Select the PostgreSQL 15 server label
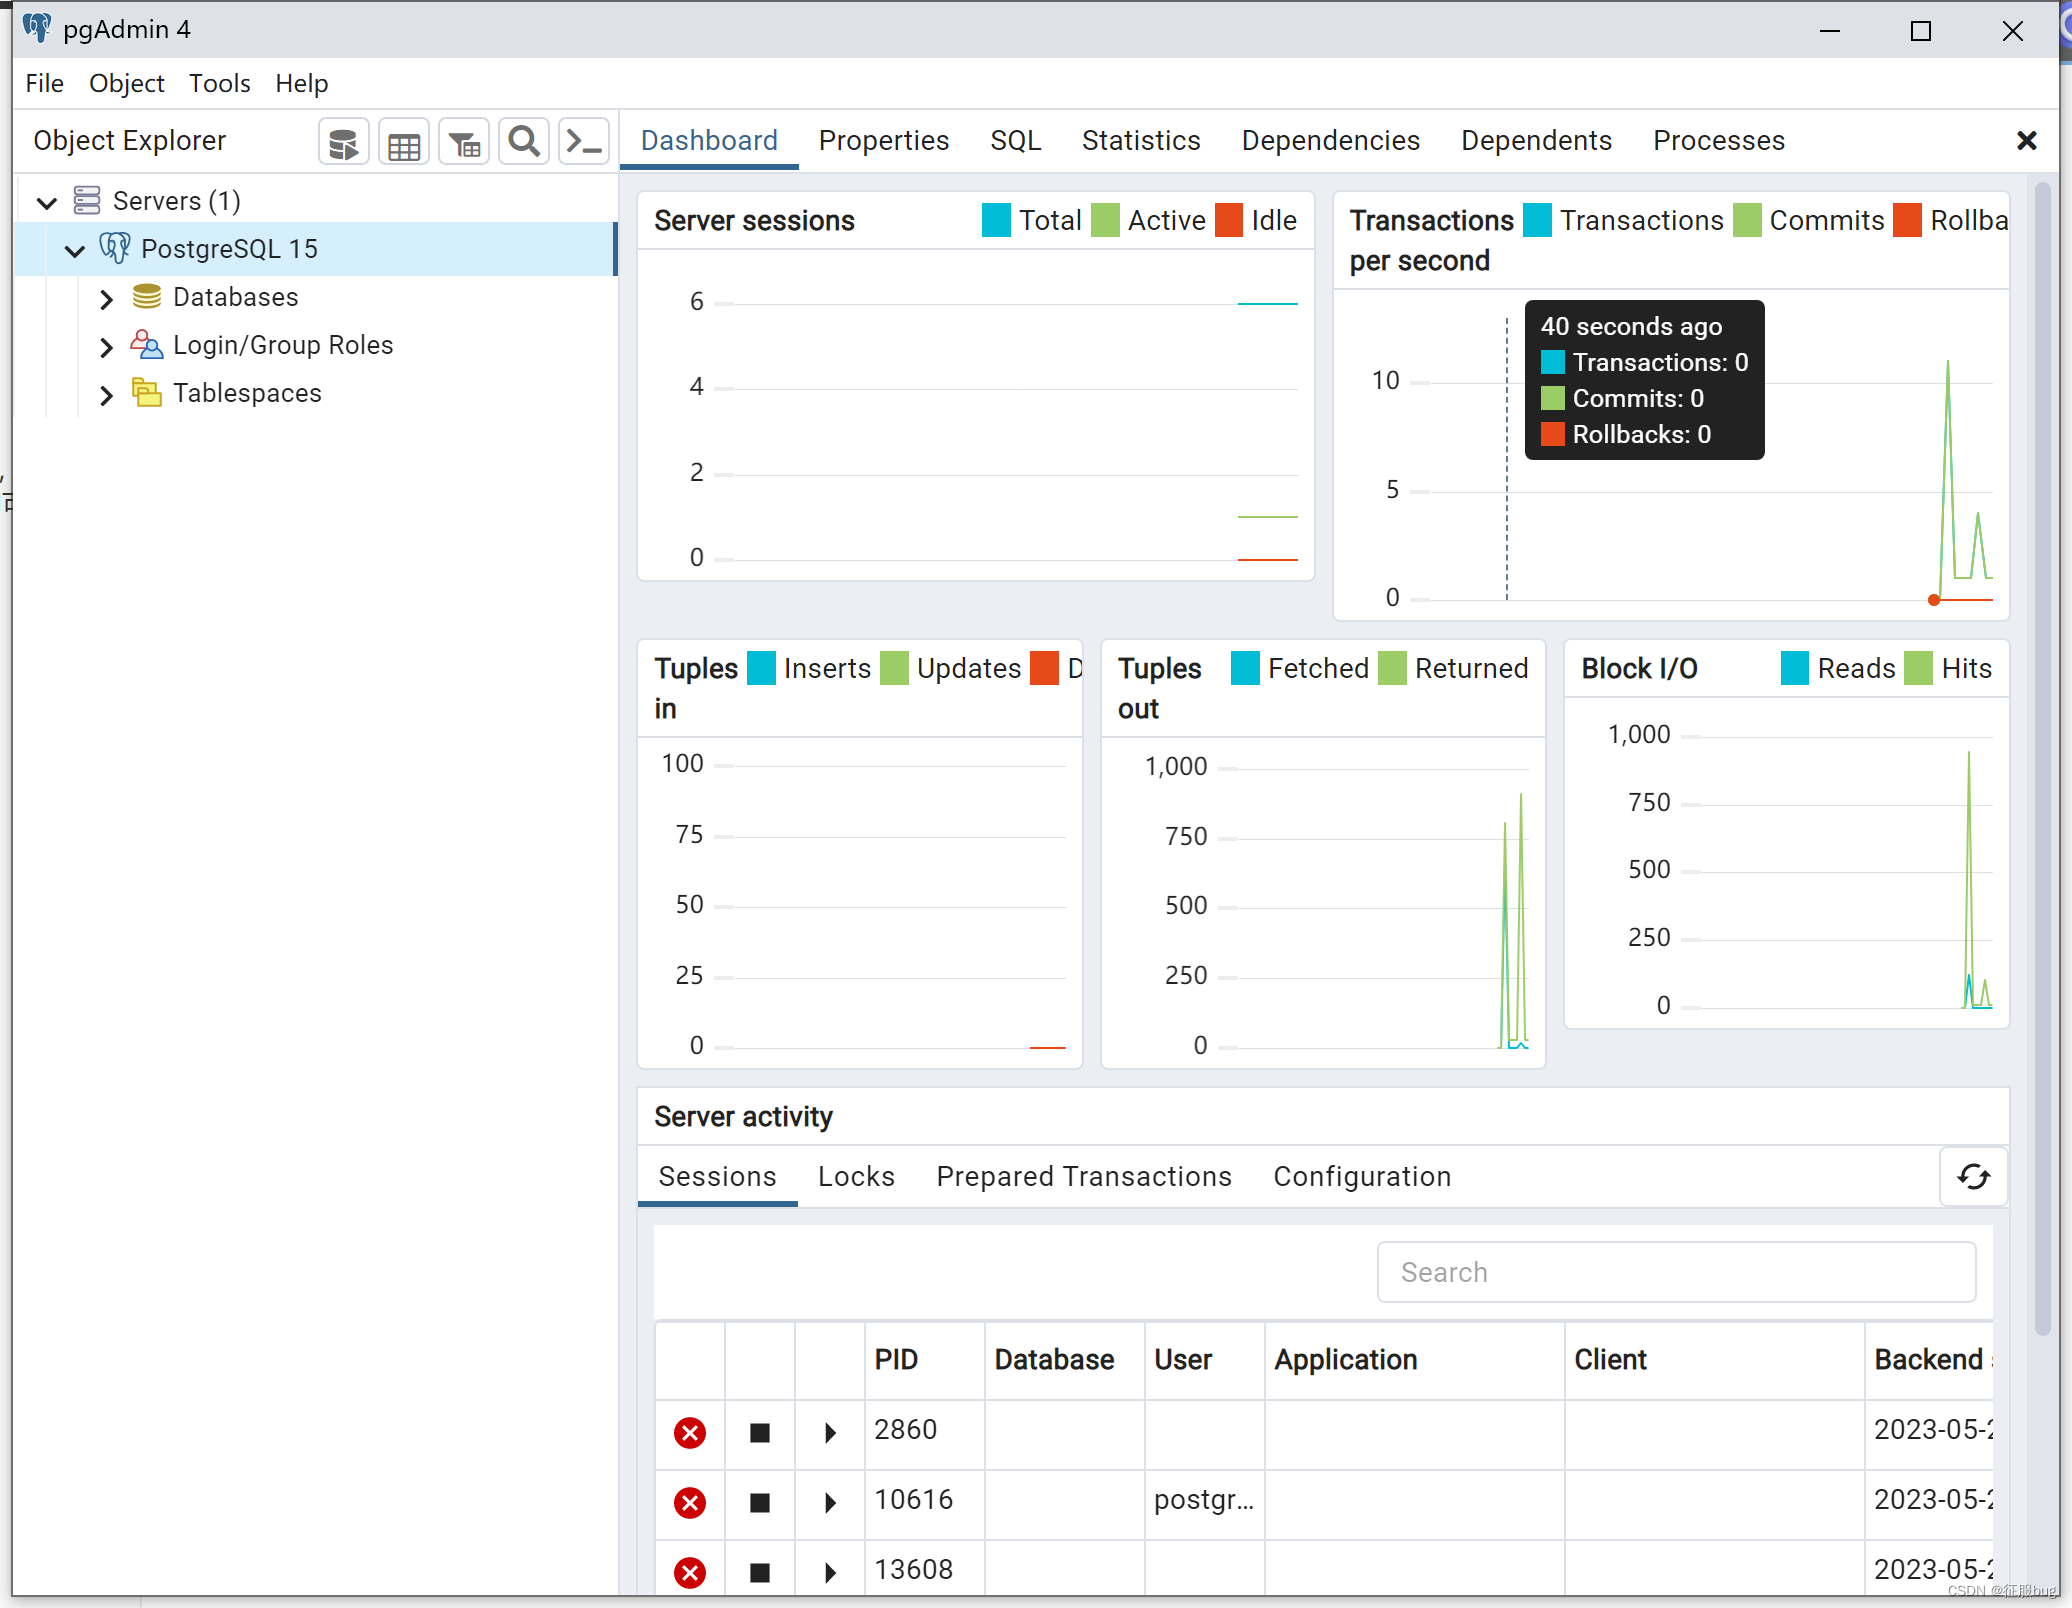Viewport: 2072px width, 1608px height. 229,249
